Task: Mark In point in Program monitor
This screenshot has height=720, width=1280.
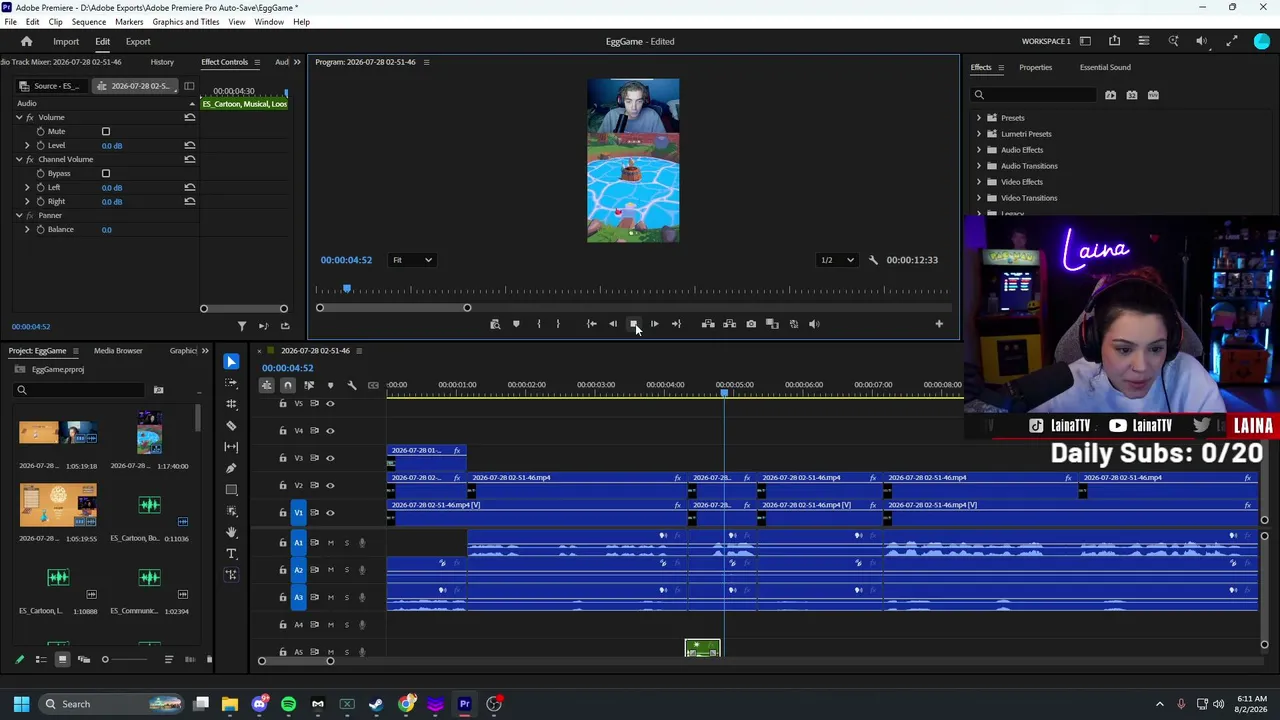Action: (538, 324)
